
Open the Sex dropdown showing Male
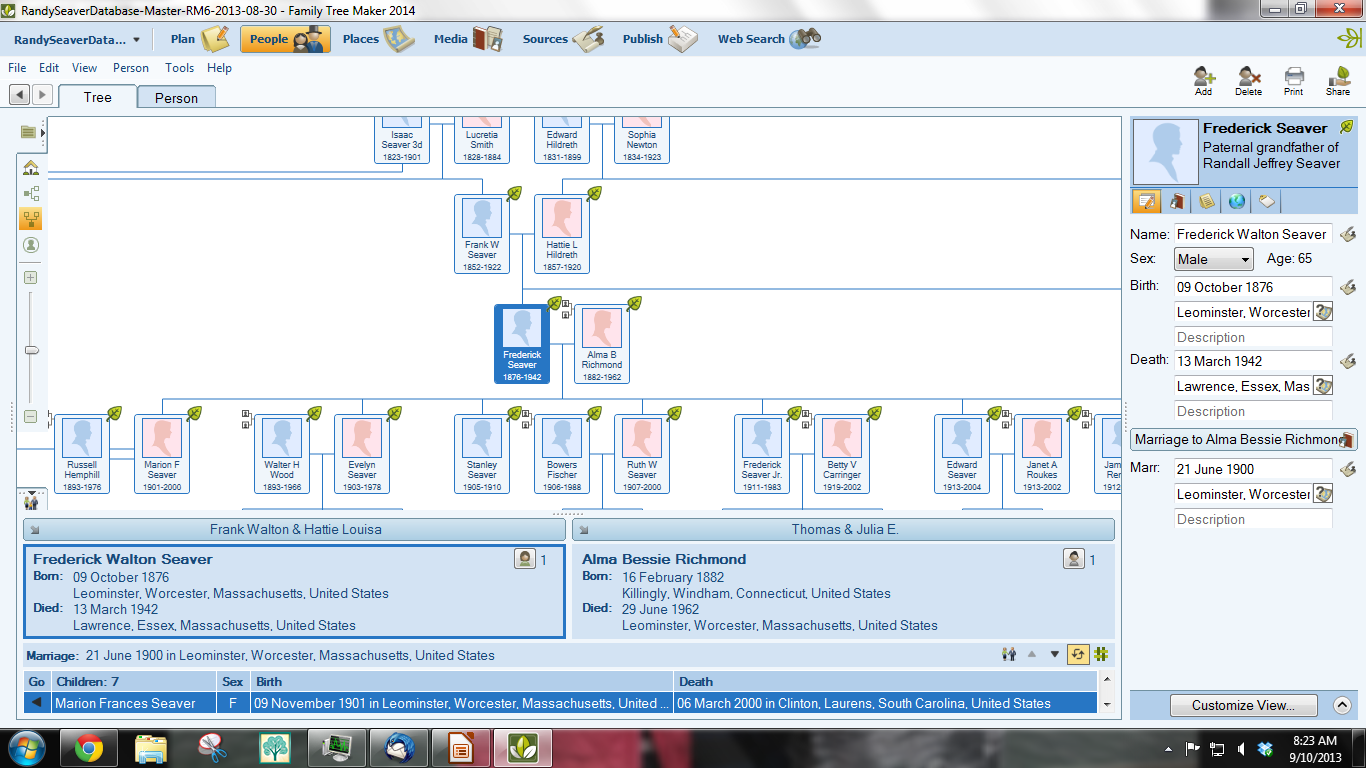(x=1213, y=259)
